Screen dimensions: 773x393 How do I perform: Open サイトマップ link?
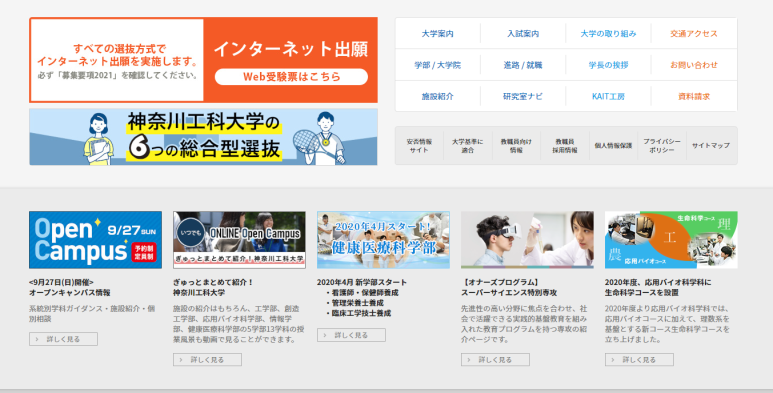coord(711,145)
